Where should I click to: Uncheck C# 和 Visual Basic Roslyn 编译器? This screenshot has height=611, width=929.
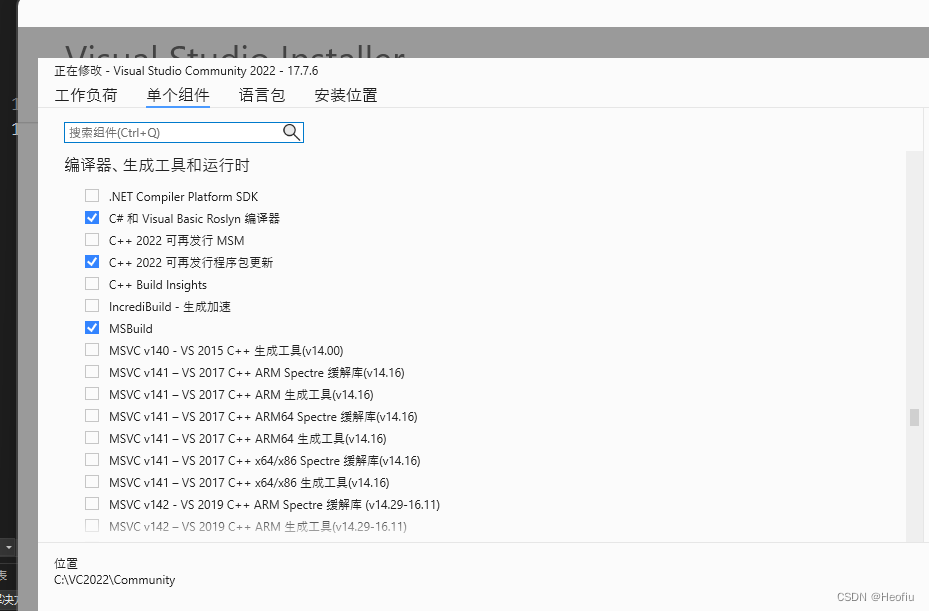(x=92, y=217)
